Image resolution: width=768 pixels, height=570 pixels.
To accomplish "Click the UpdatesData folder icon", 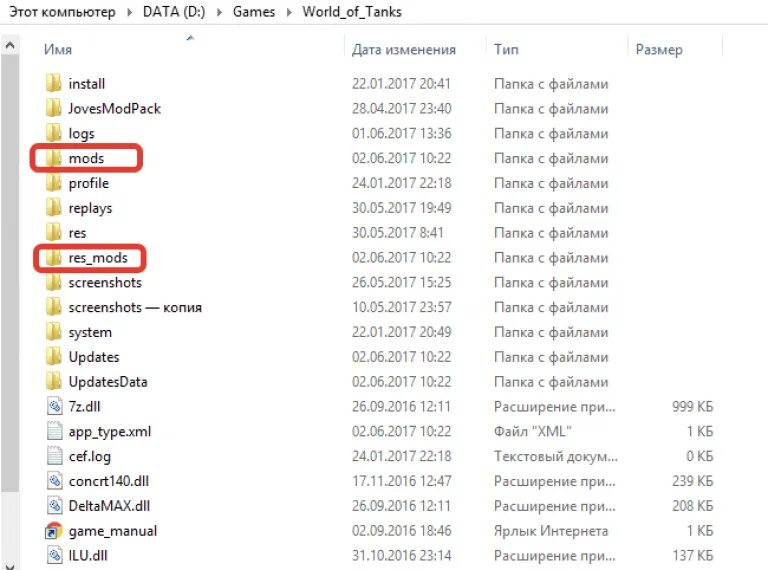I will point(53,381).
